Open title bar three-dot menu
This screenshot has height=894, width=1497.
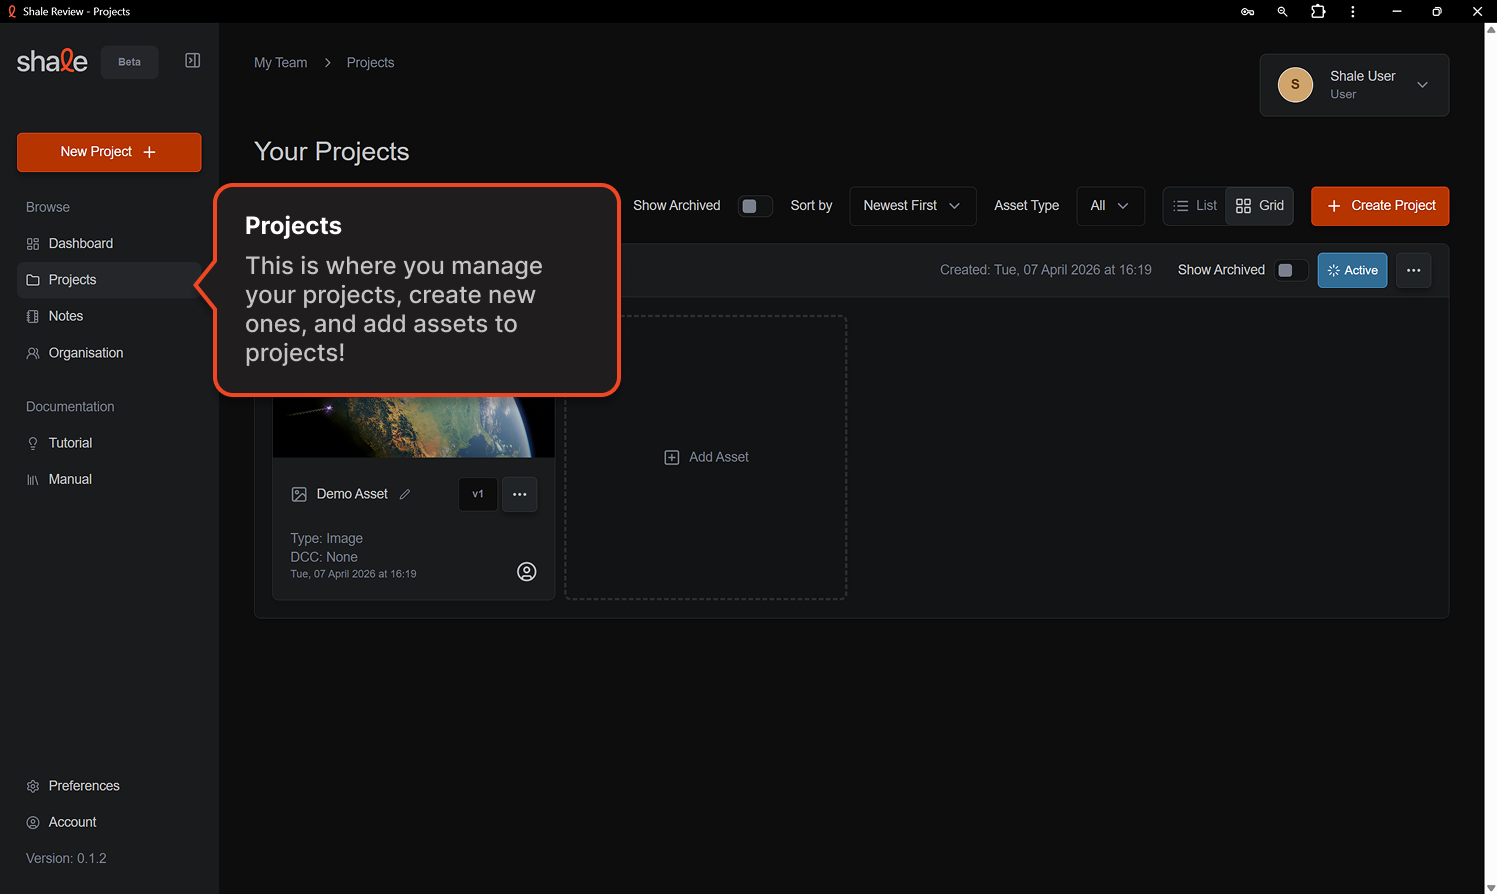click(1353, 11)
